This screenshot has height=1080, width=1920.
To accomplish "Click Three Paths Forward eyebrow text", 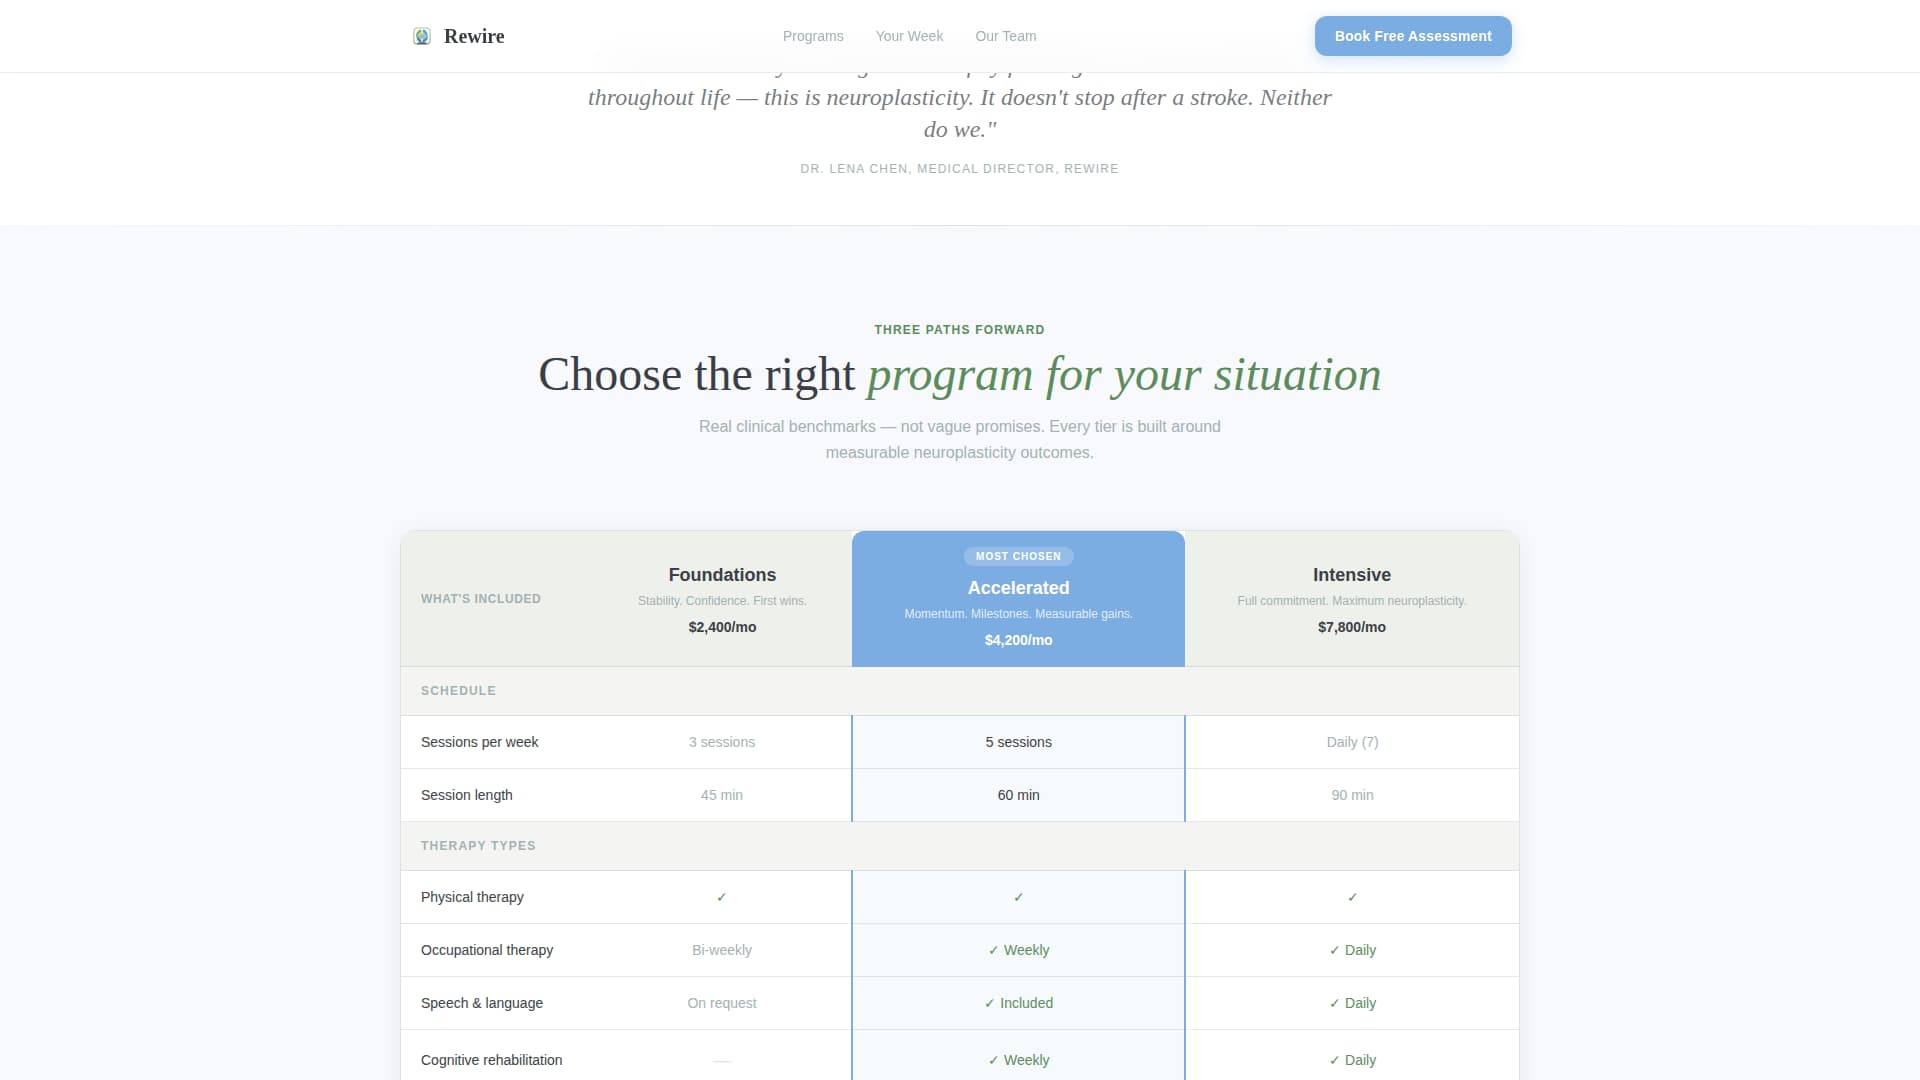I will [959, 330].
